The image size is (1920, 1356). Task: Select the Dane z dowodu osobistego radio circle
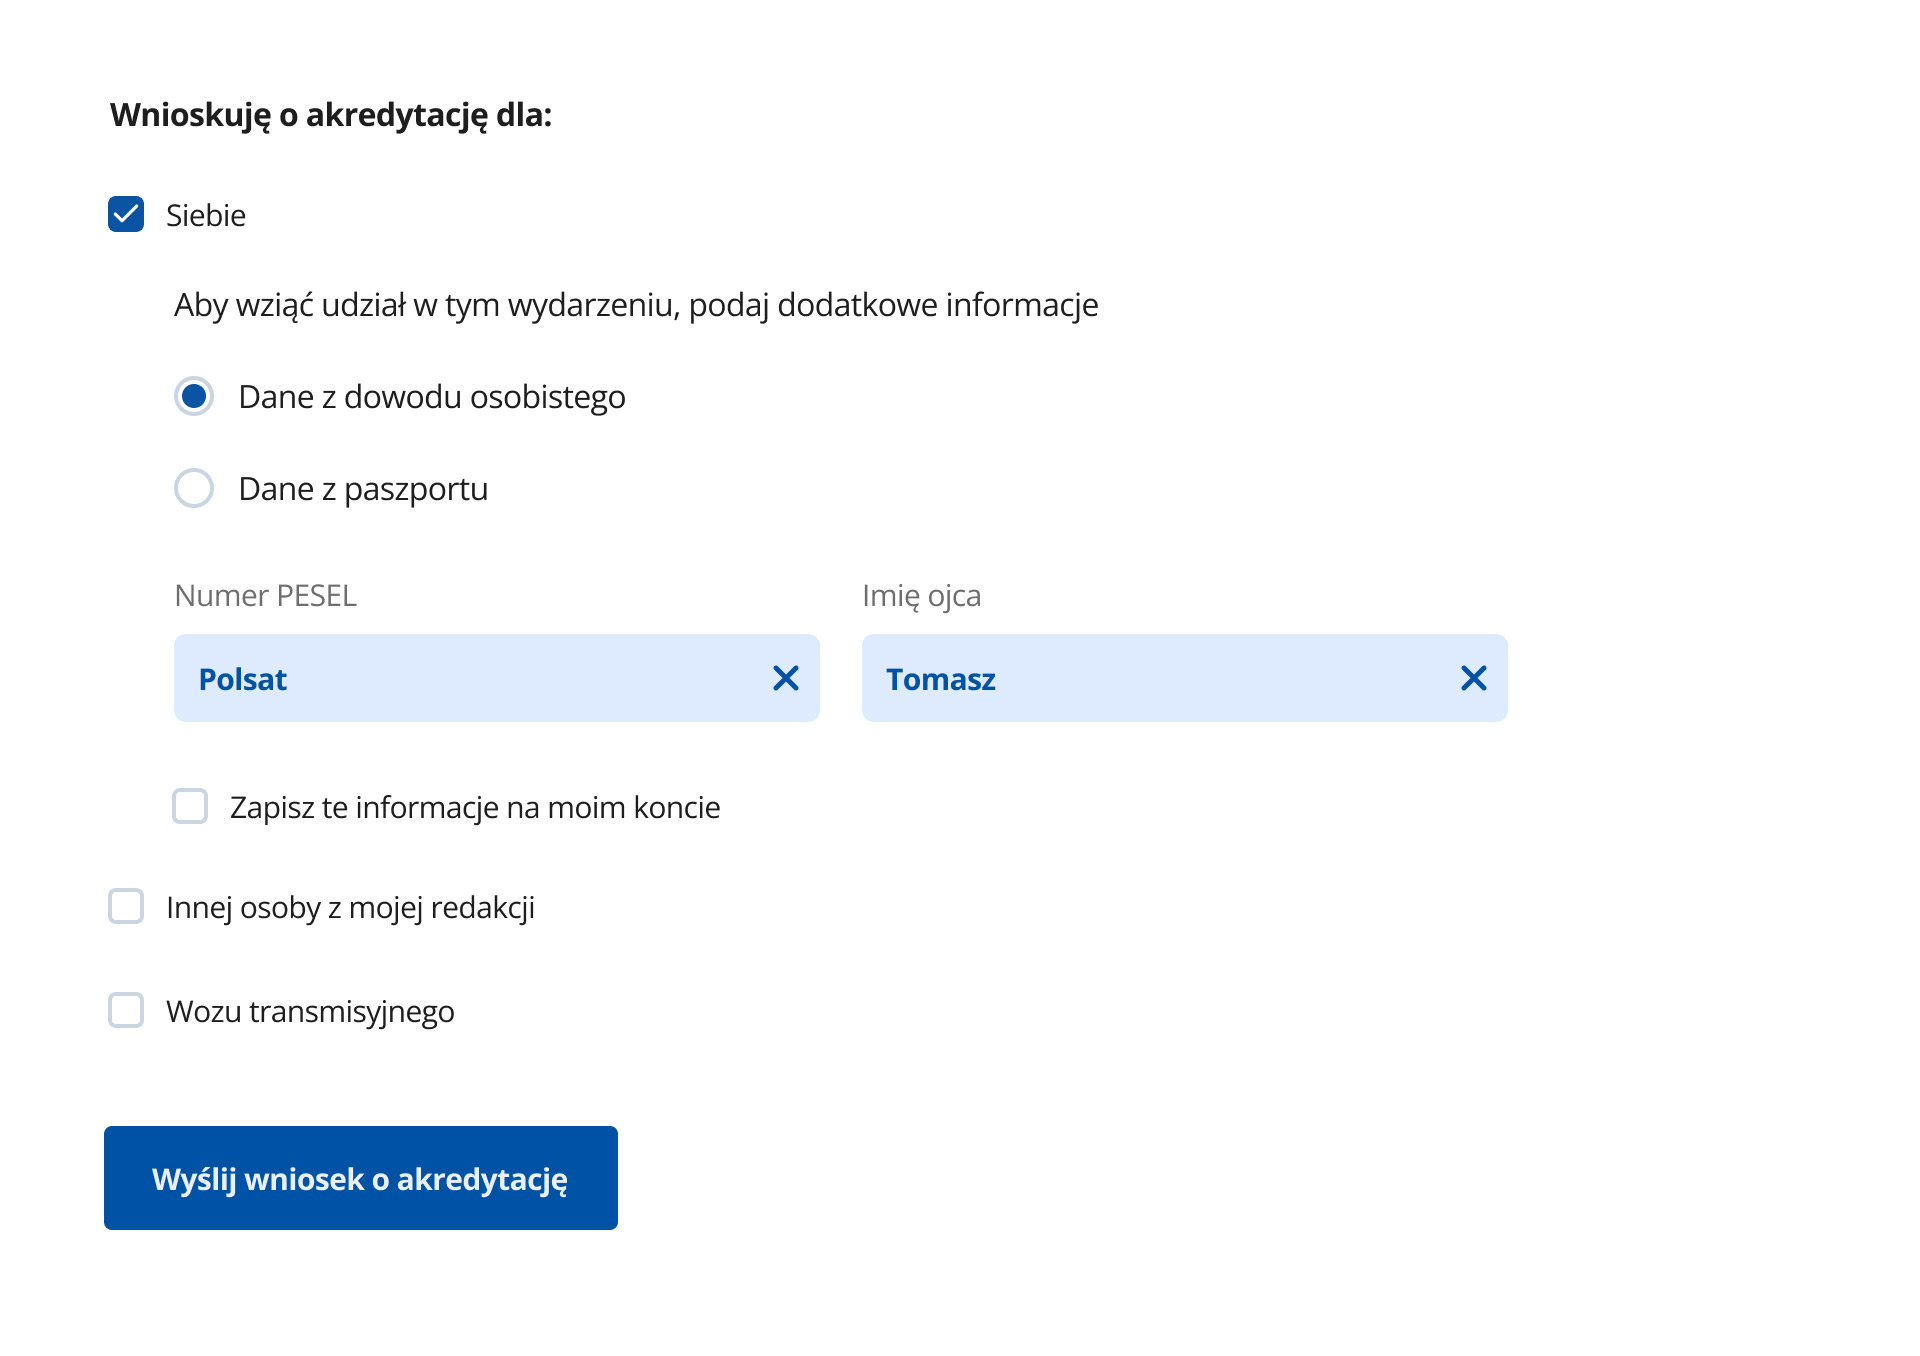click(x=194, y=397)
